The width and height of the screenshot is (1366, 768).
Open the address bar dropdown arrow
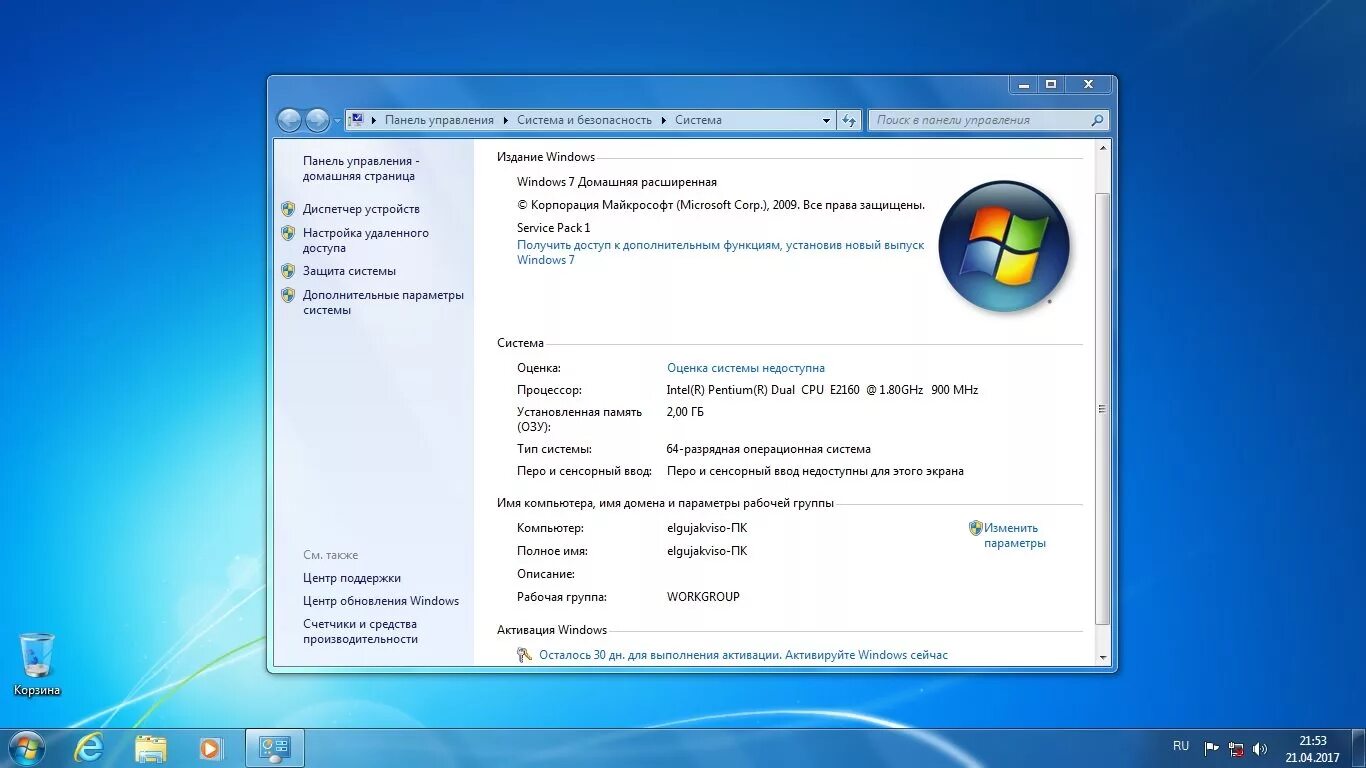(826, 120)
